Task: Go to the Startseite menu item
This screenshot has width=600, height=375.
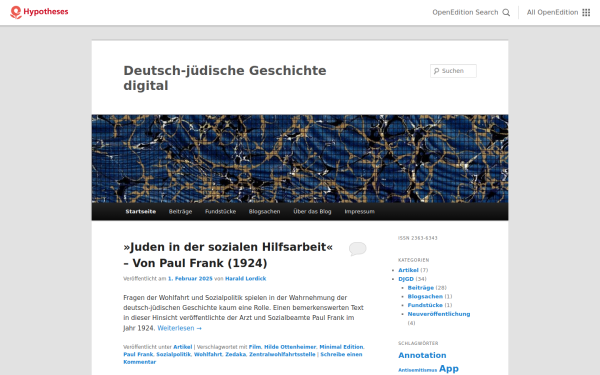Action: (x=140, y=211)
